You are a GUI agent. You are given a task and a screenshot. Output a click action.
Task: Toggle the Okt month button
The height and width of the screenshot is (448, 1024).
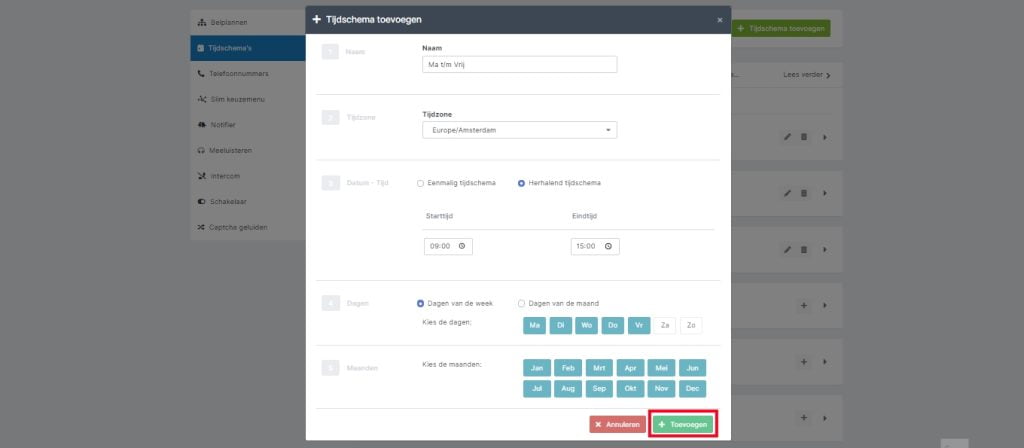(630, 389)
